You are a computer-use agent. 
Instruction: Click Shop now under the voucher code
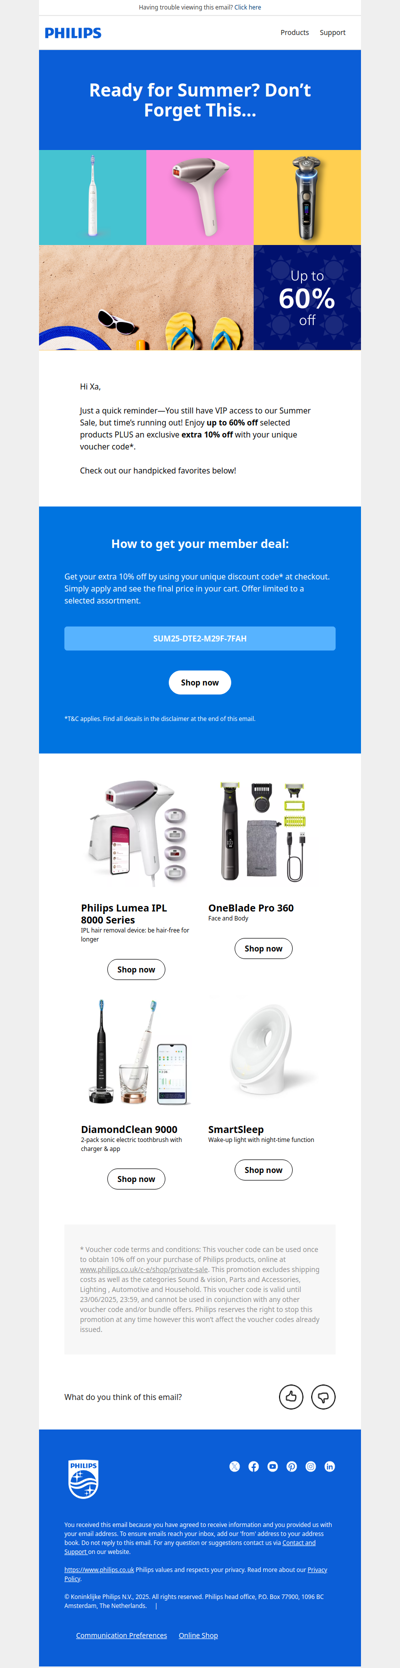(200, 682)
